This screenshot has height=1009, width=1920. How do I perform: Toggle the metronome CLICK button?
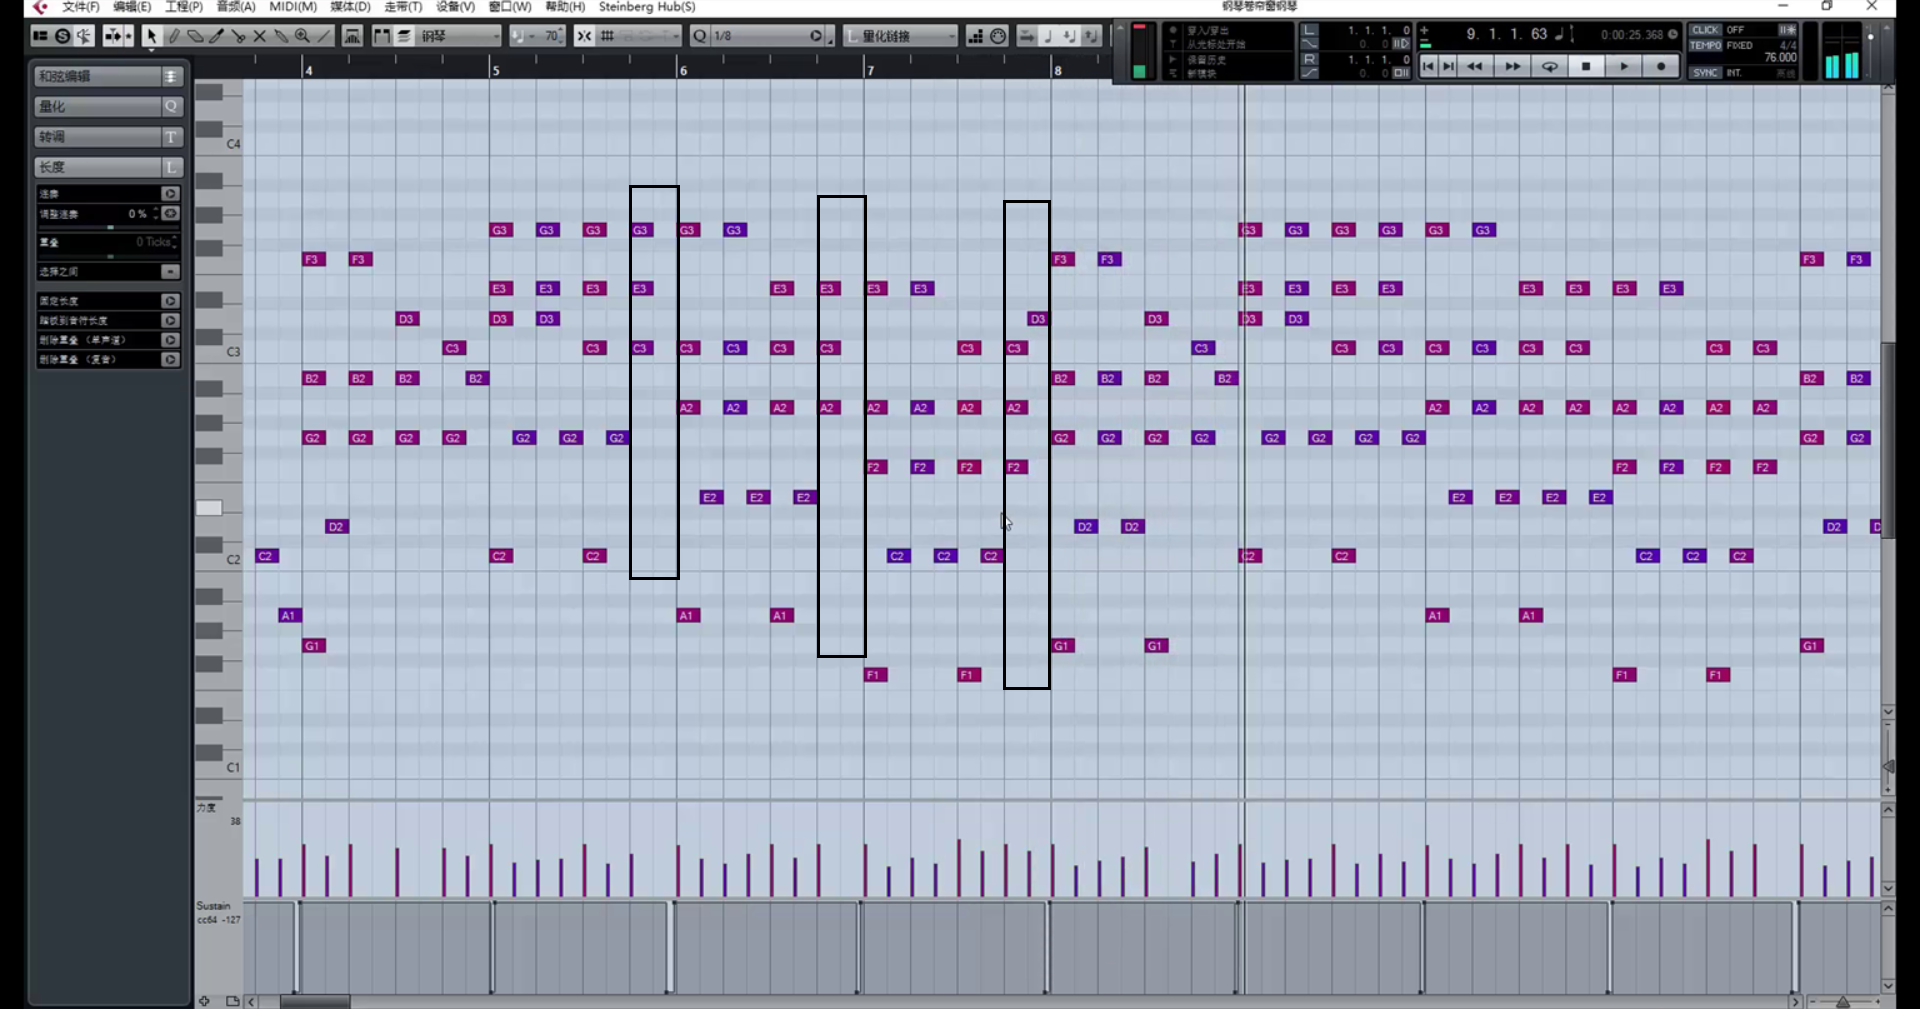(x=1705, y=30)
